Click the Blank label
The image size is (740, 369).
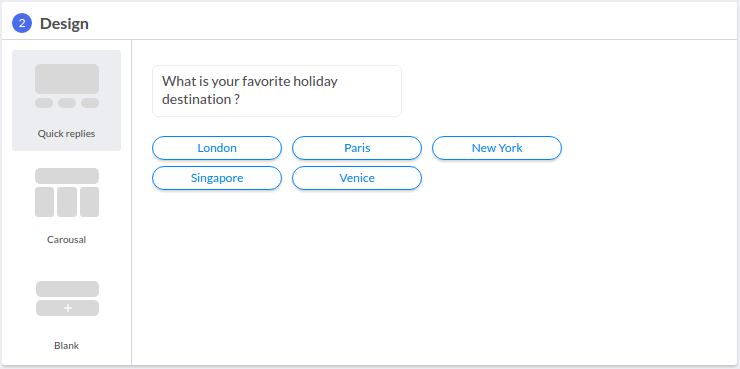67,345
